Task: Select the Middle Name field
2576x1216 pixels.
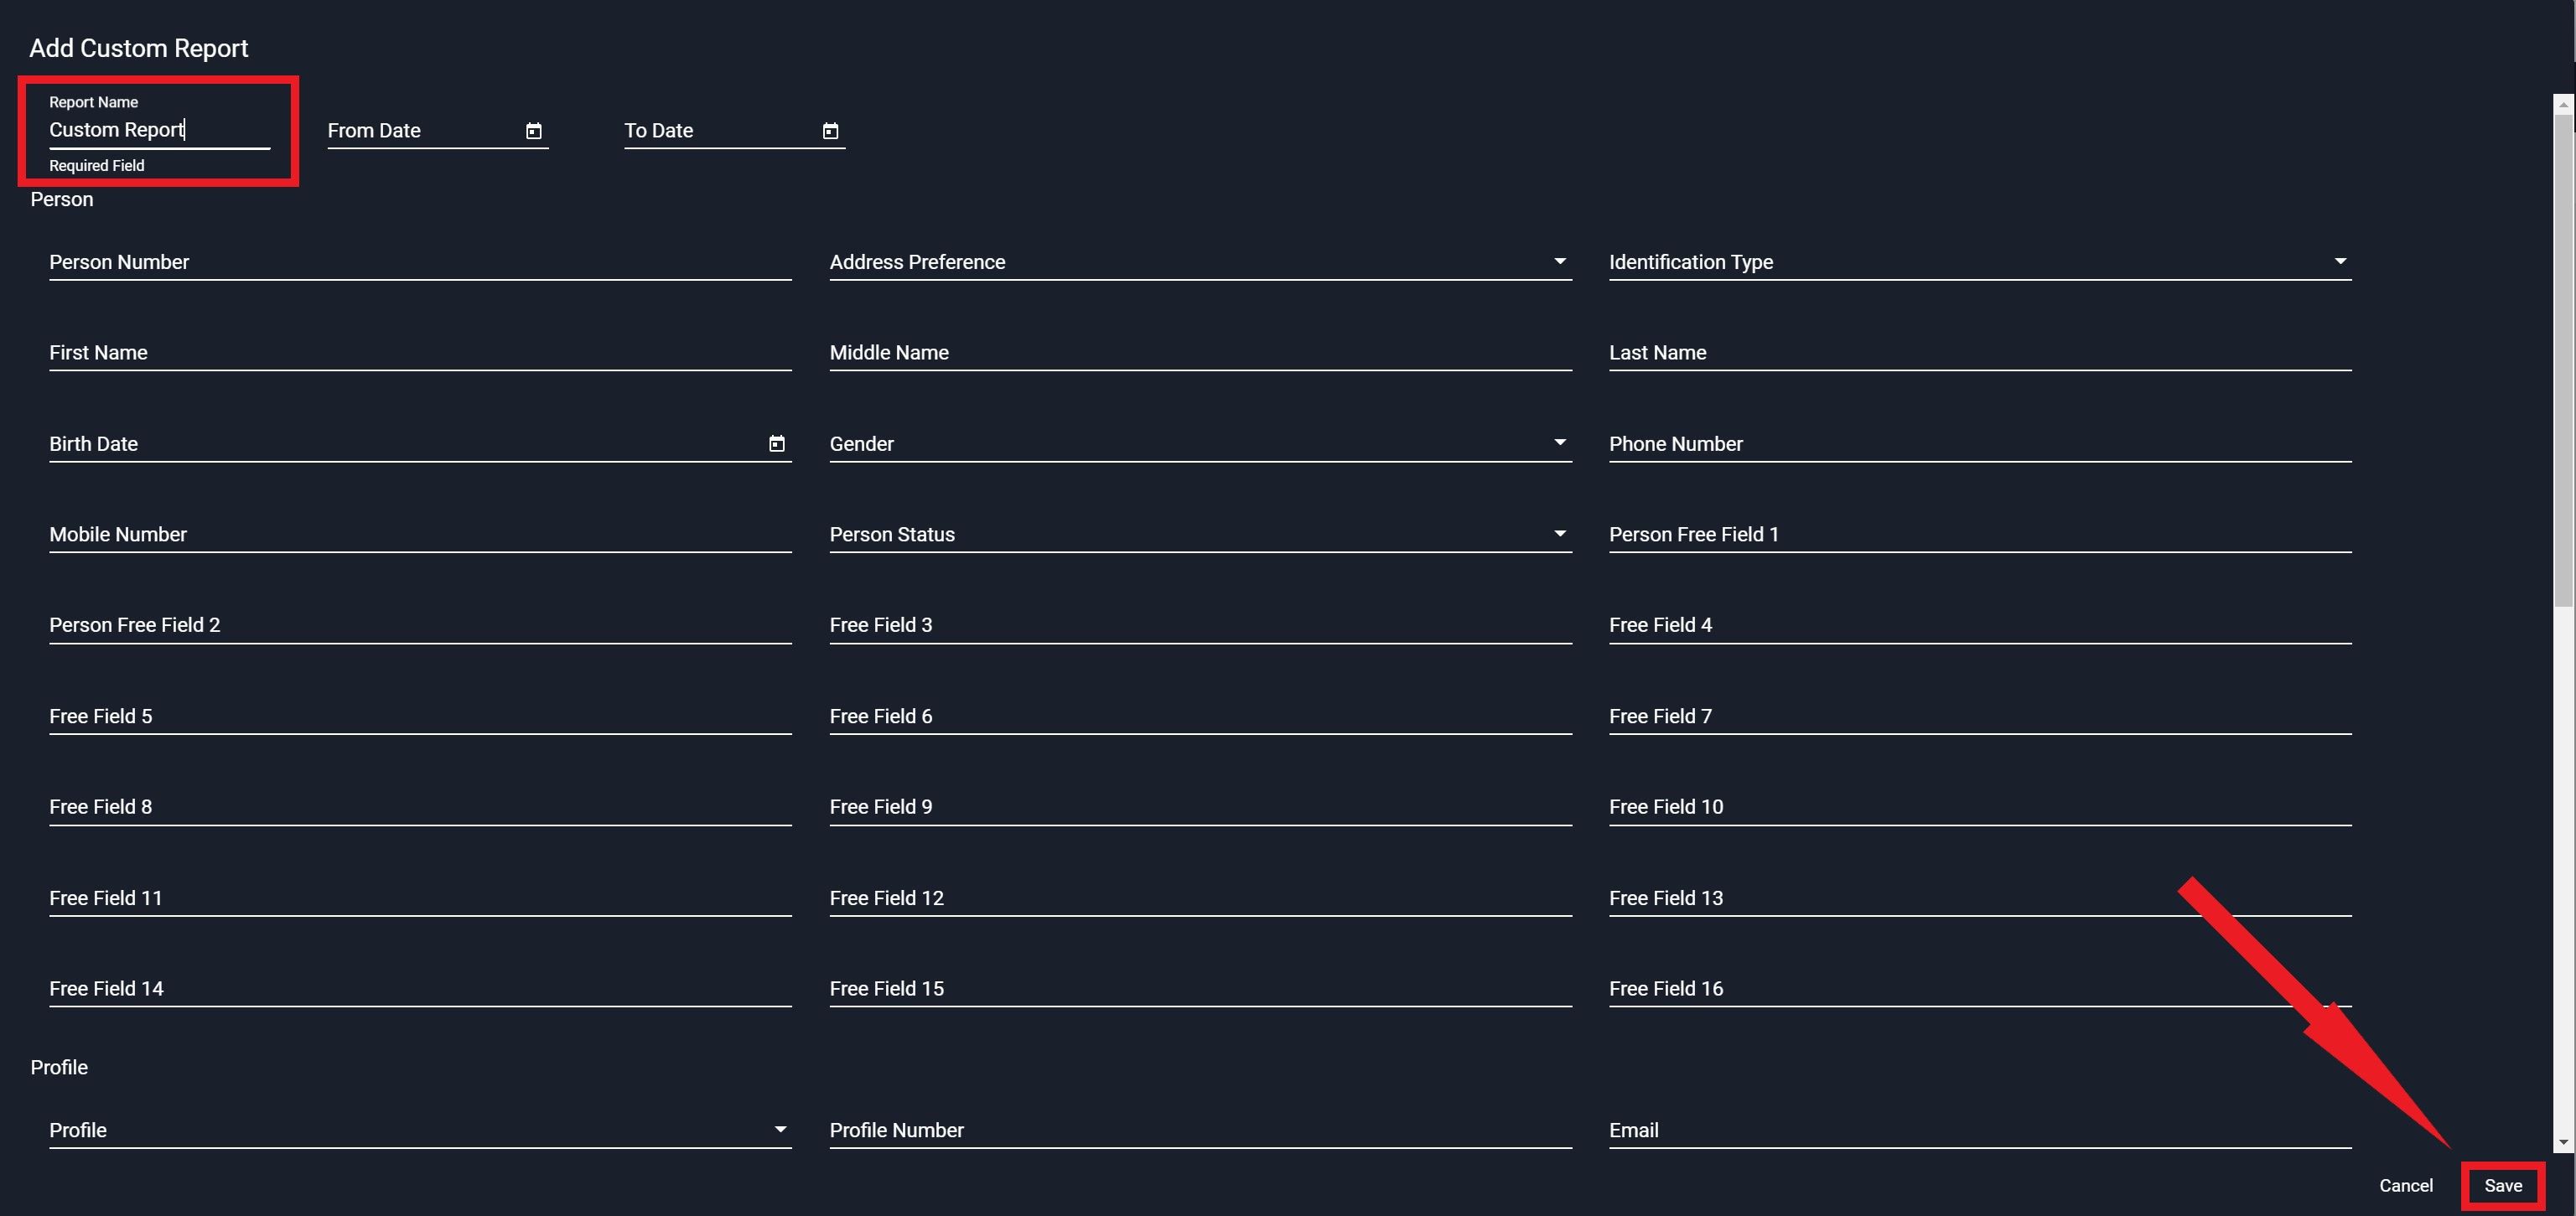Action: pyautogui.click(x=1201, y=353)
